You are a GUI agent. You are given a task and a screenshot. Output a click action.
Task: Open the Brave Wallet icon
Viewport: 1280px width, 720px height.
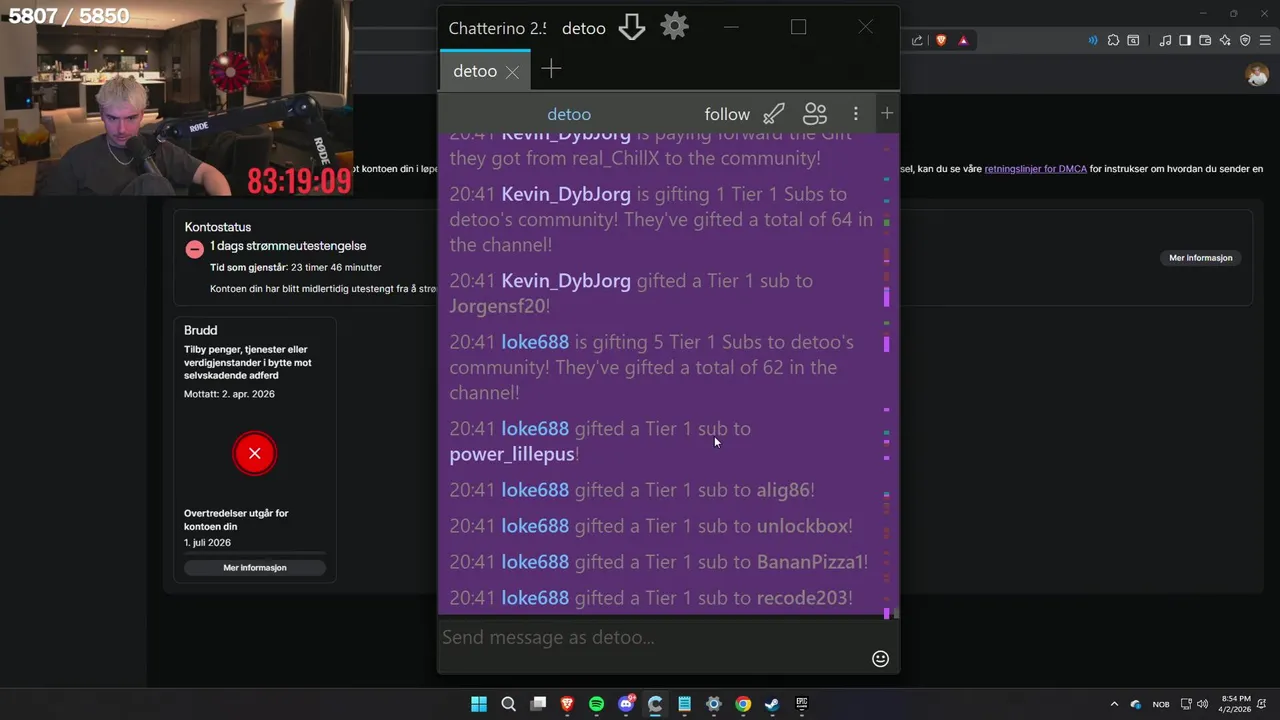pyautogui.click(x=1205, y=40)
